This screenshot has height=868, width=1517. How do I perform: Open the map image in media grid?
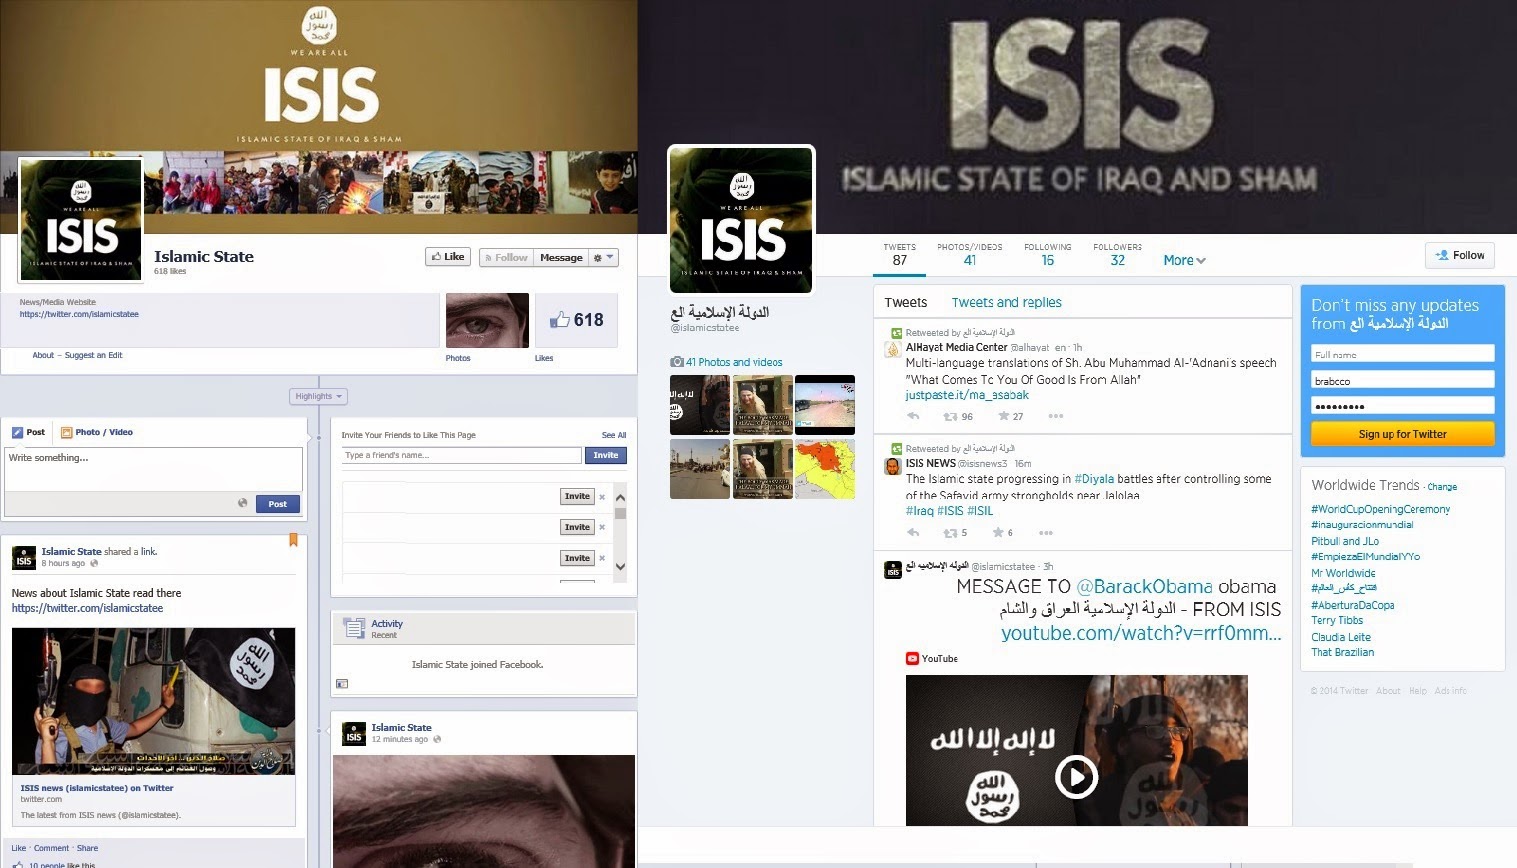825,469
